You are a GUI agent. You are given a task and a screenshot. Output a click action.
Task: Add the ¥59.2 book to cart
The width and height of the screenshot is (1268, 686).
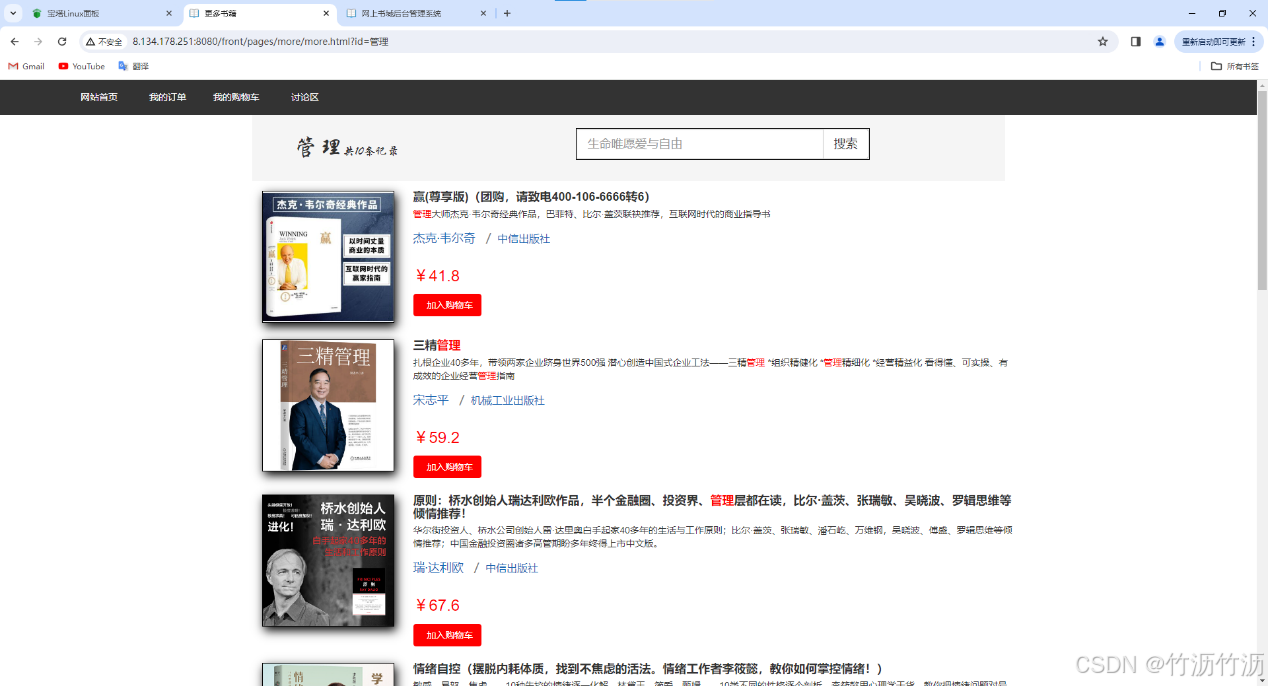447,467
